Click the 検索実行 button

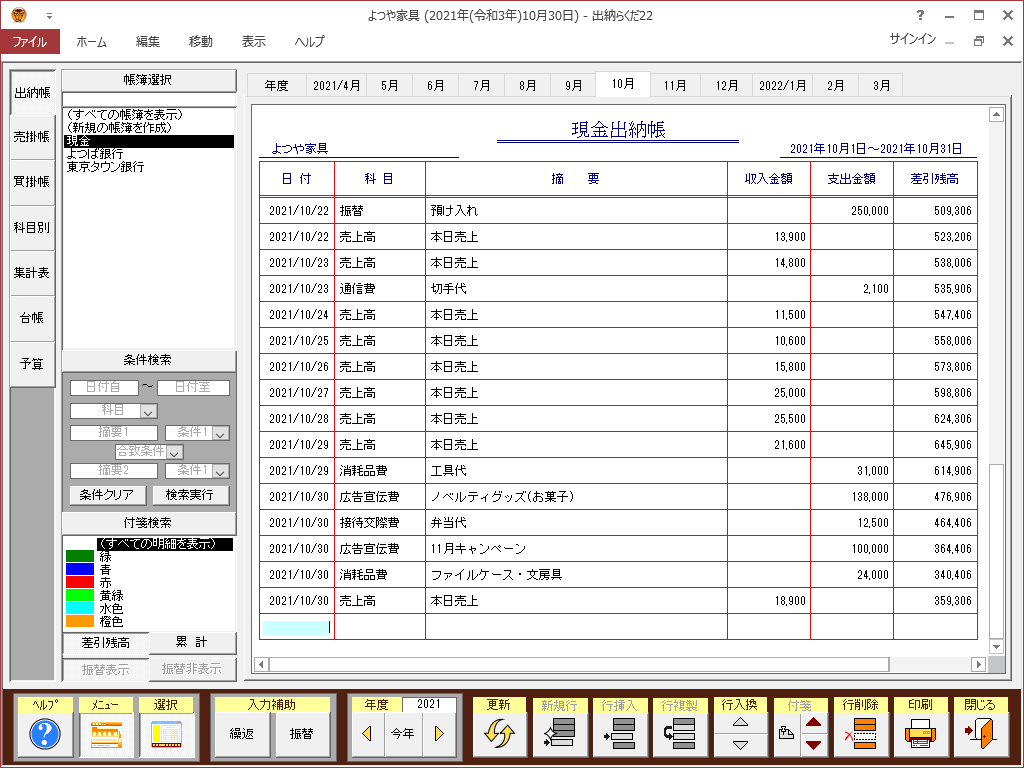(190, 495)
